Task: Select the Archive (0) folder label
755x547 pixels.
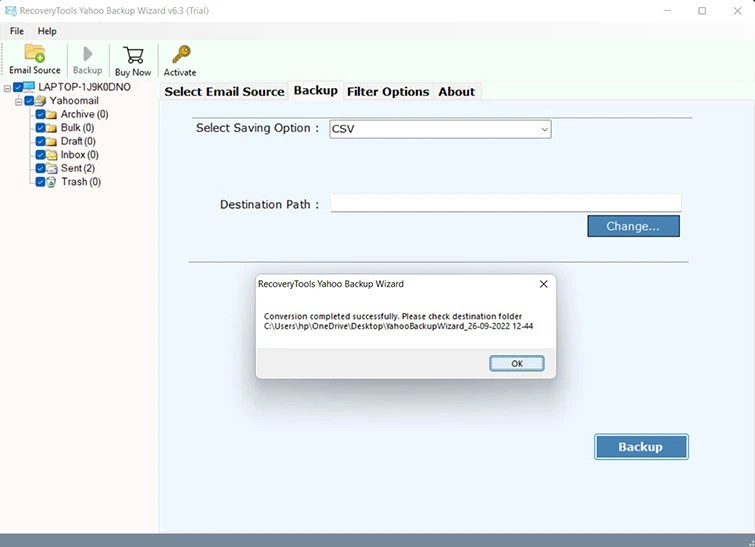Action: tap(84, 114)
